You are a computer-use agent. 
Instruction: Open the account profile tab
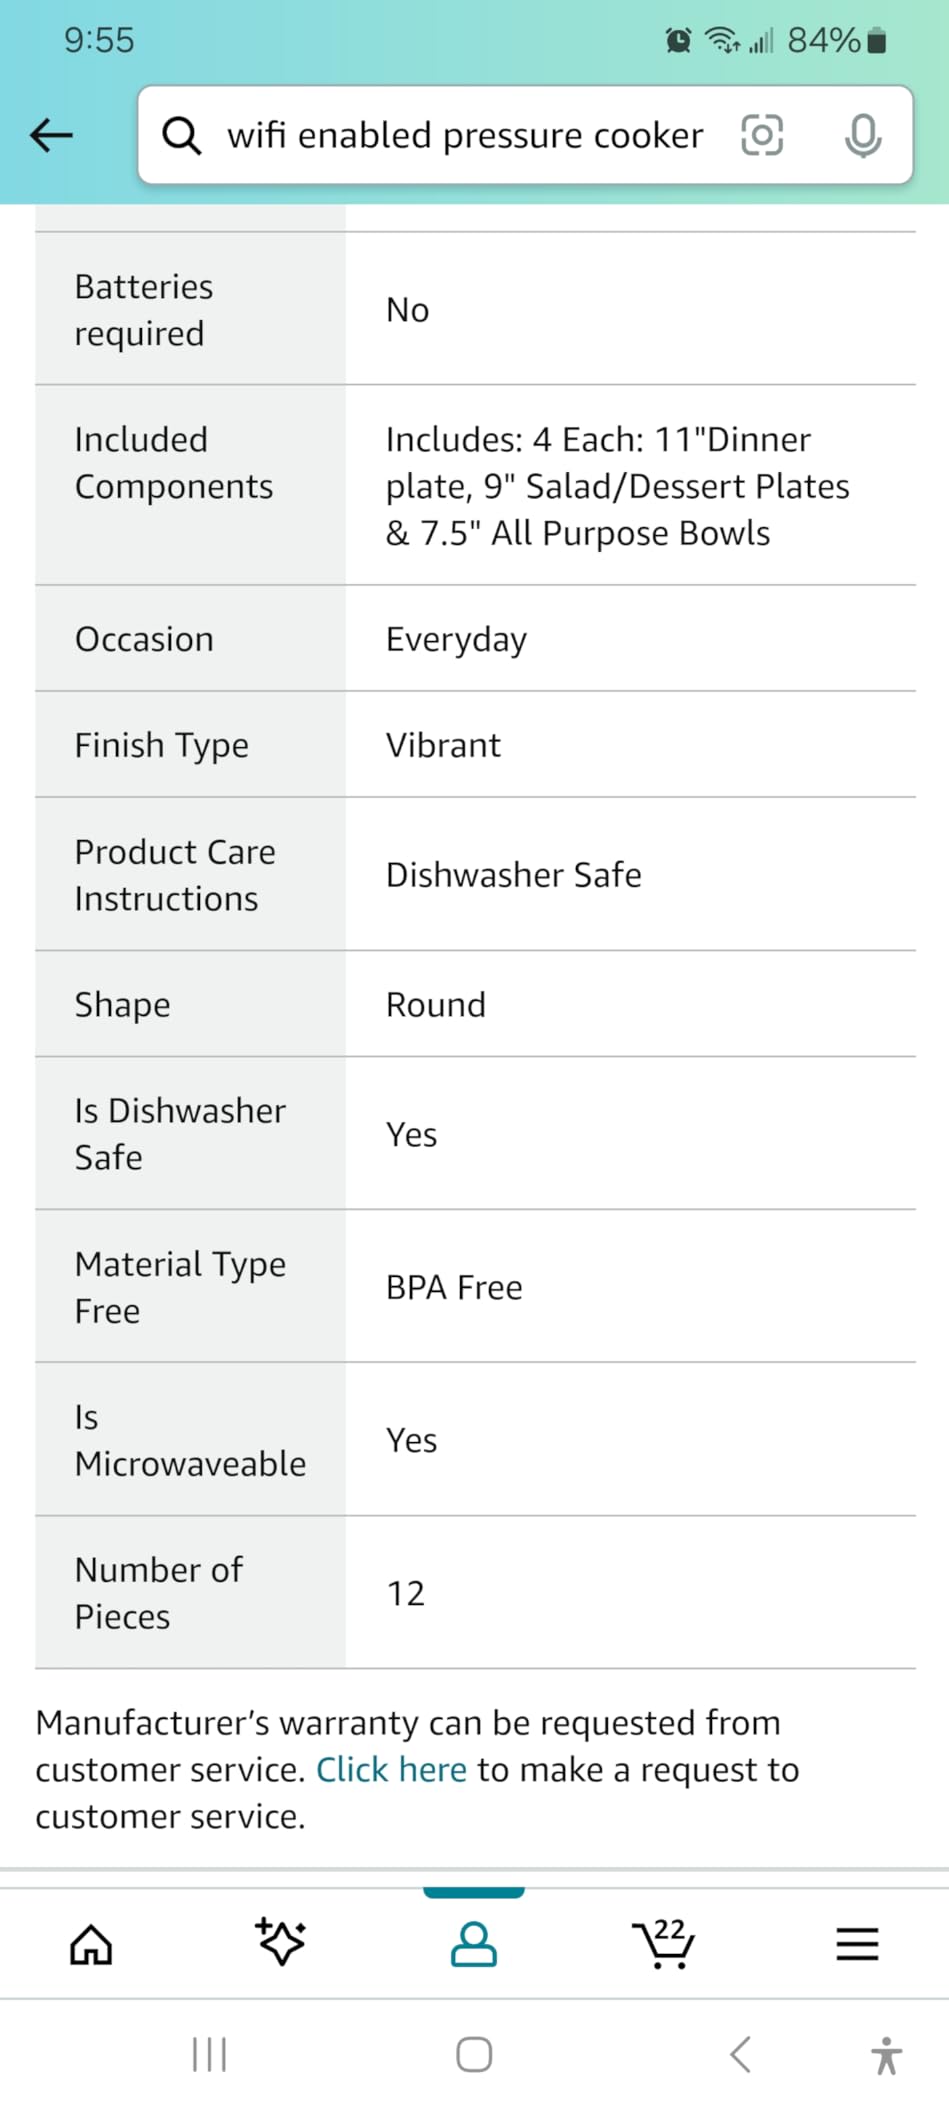pos(474,1944)
